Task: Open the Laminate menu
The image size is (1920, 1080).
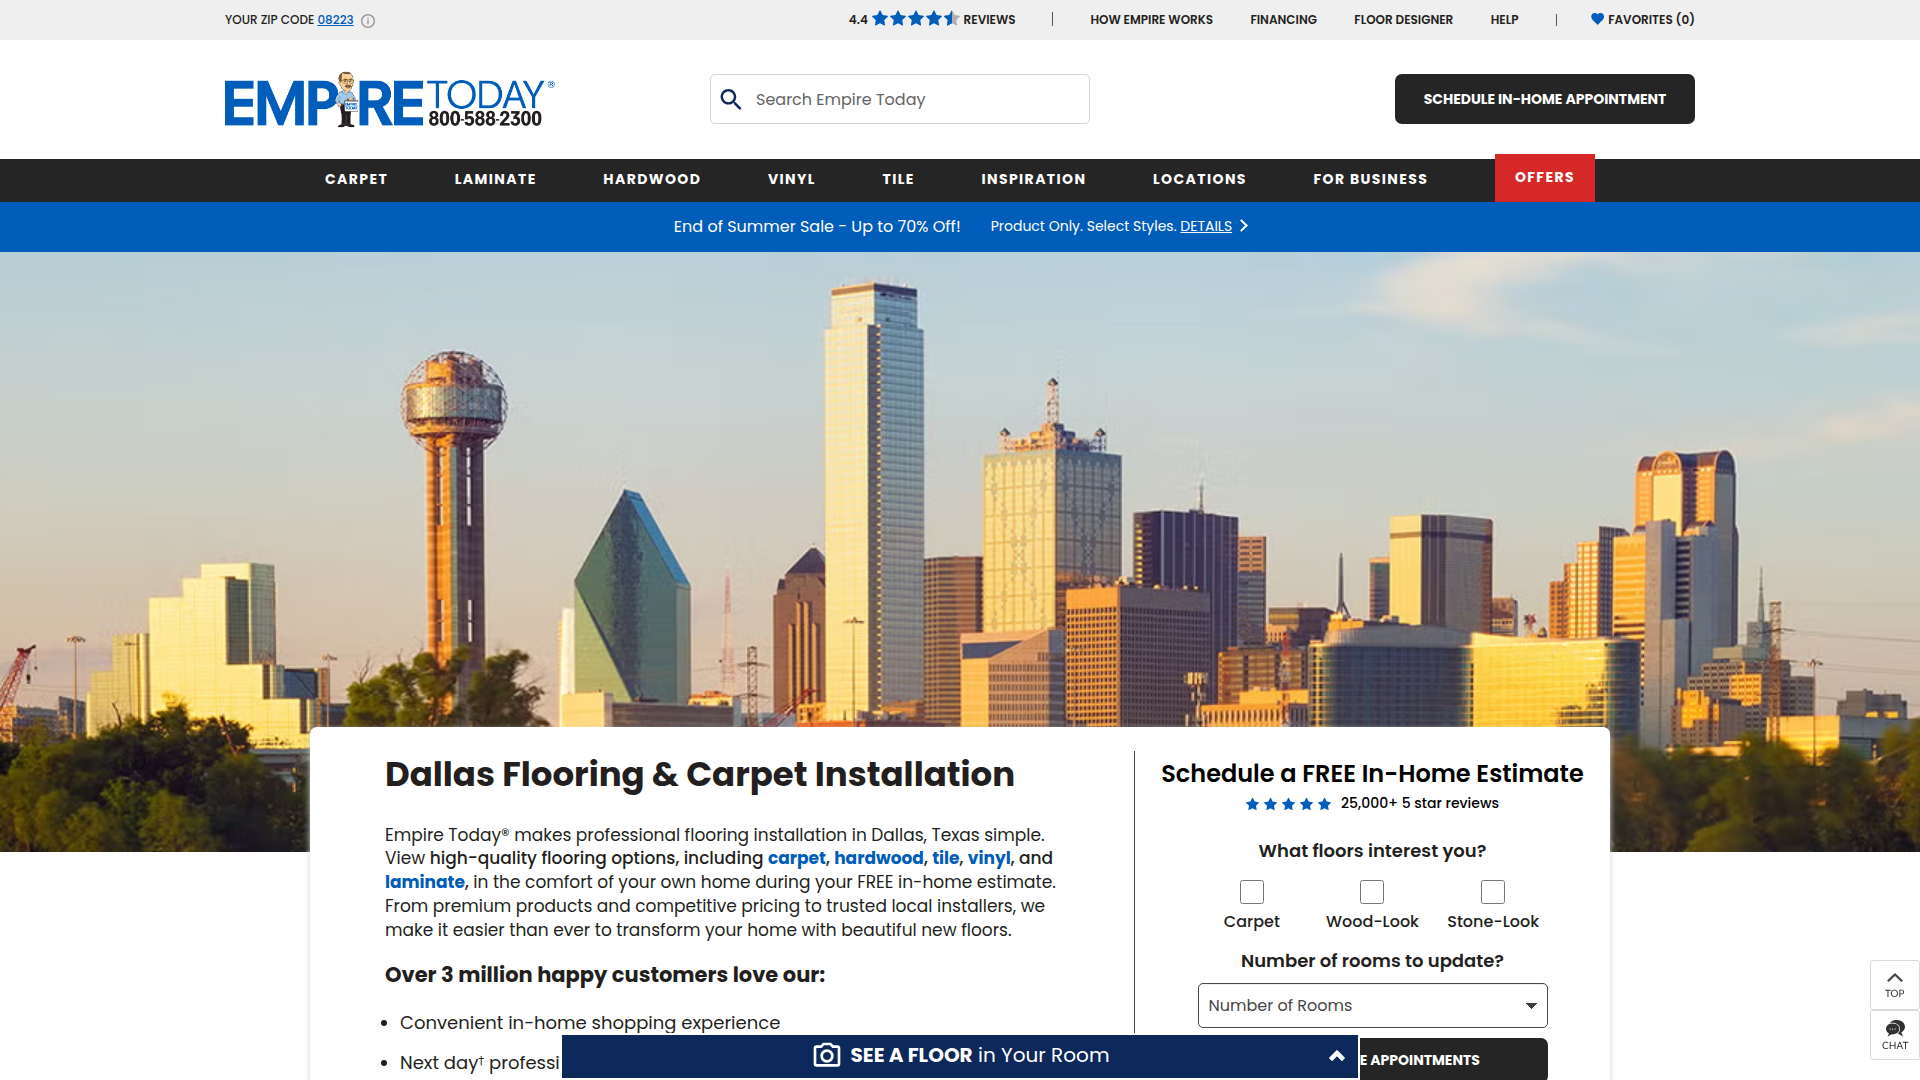Action: (x=495, y=179)
